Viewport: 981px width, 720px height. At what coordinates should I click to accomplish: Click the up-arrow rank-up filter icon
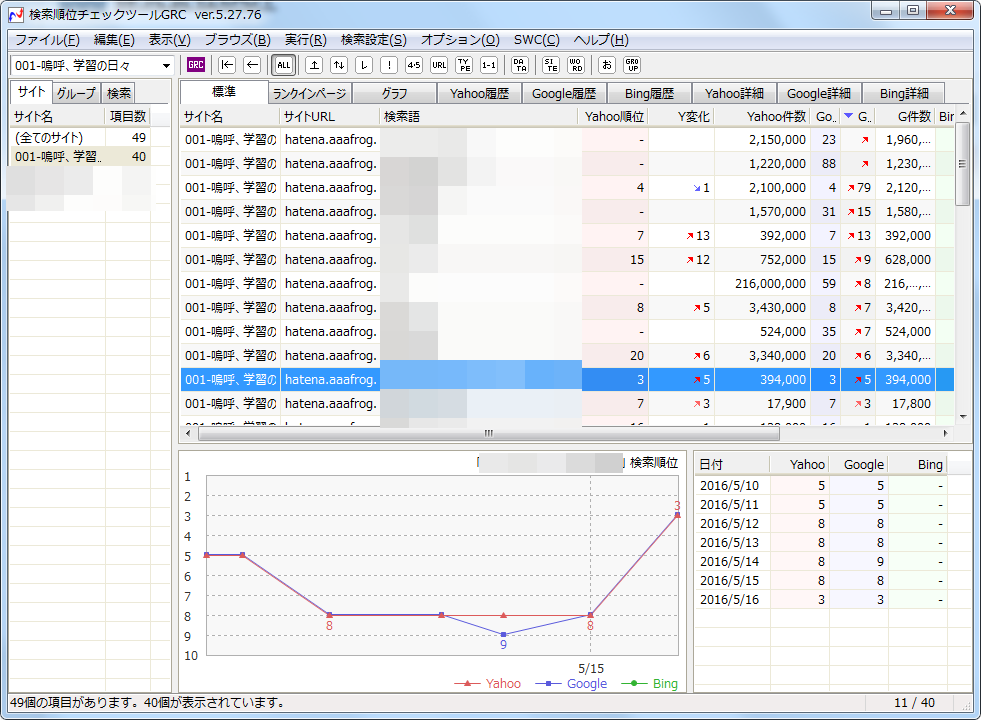tap(314, 64)
